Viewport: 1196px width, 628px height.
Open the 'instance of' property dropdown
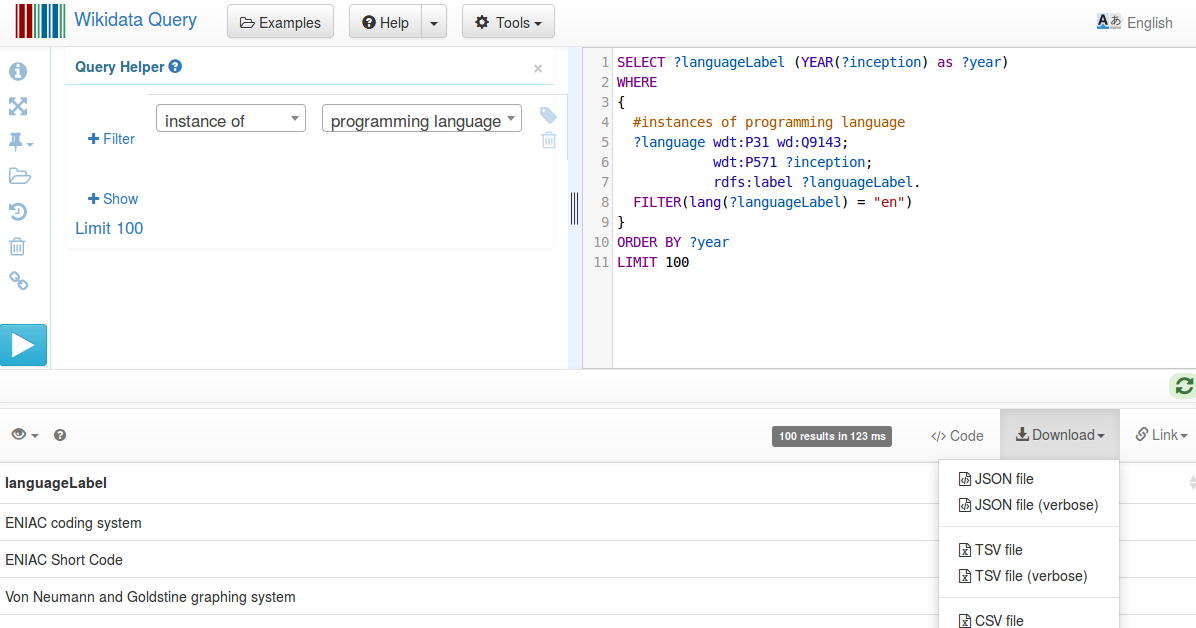230,119
